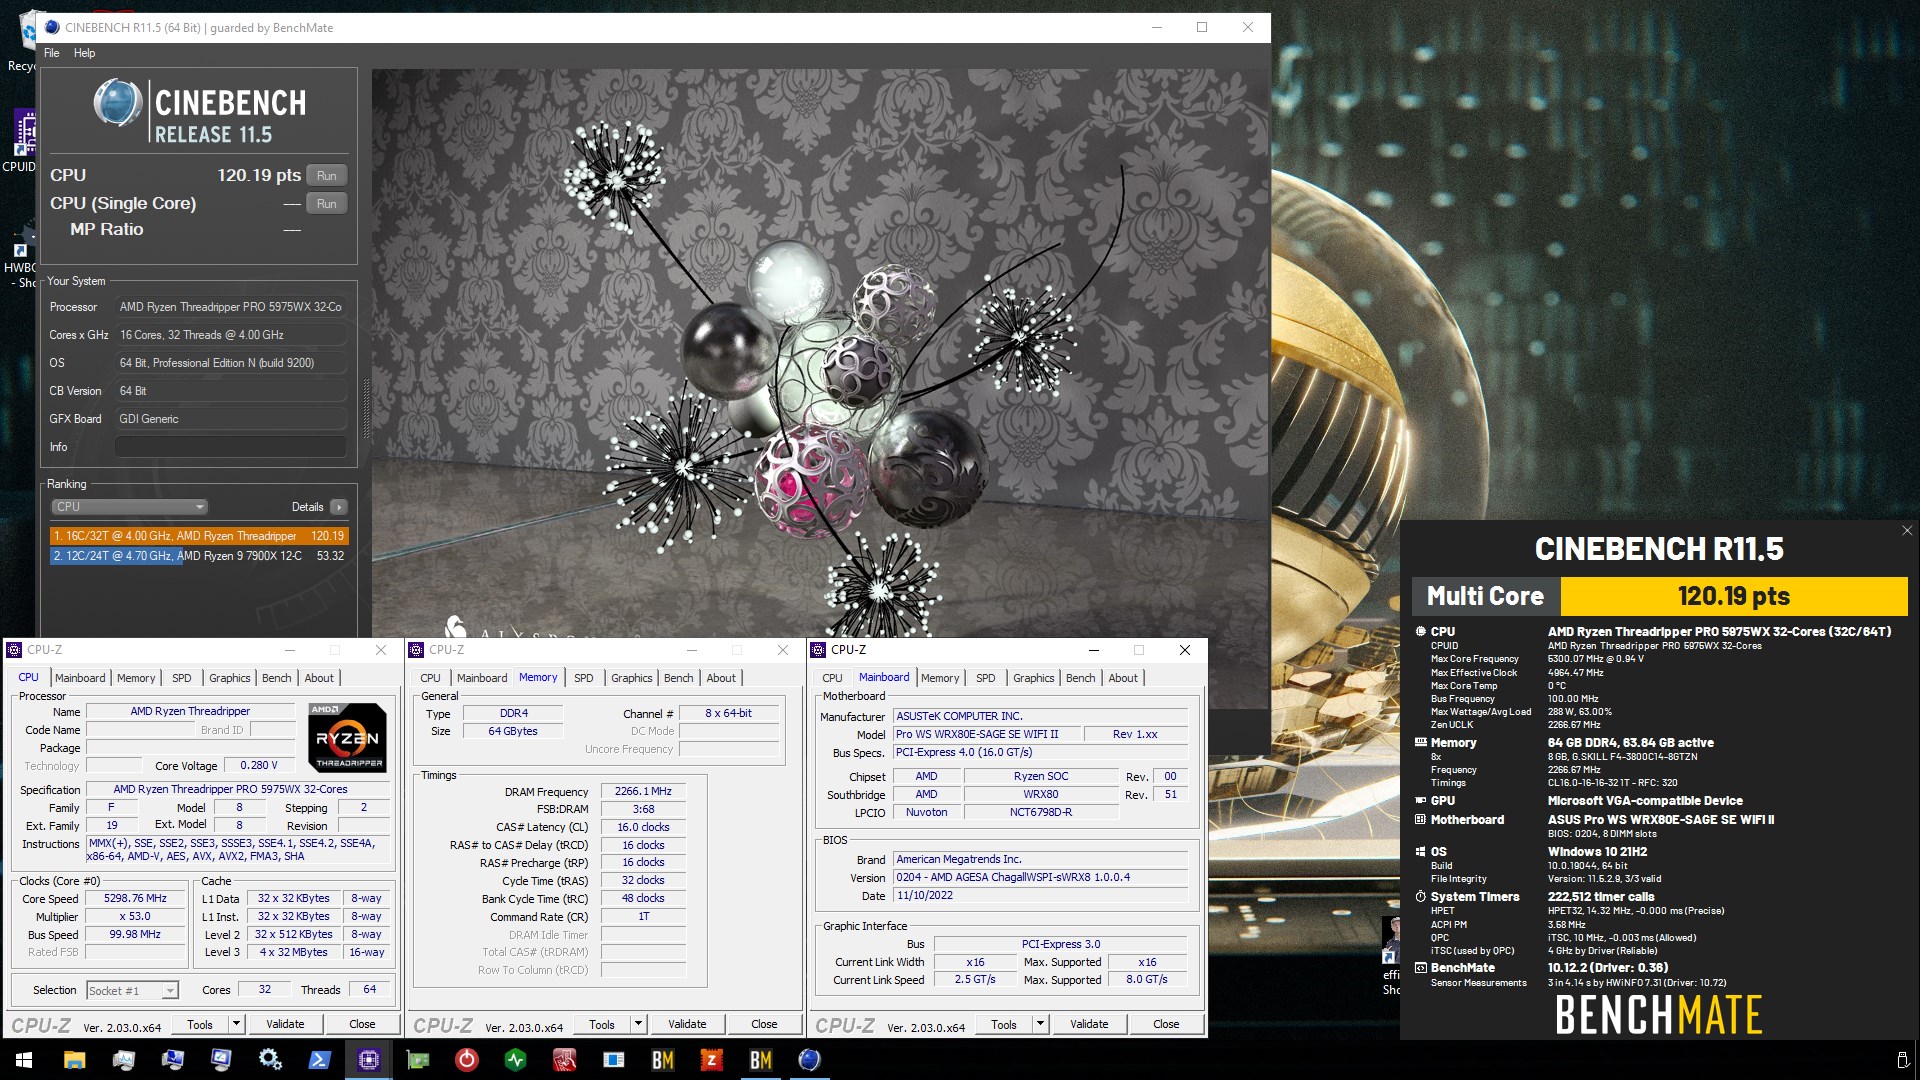This screenshot has height=1080, width=1920.
Task: Select the purple CPU-Z chip taskbar icon
Action: pyautogui.click(x=368, y=1059)
